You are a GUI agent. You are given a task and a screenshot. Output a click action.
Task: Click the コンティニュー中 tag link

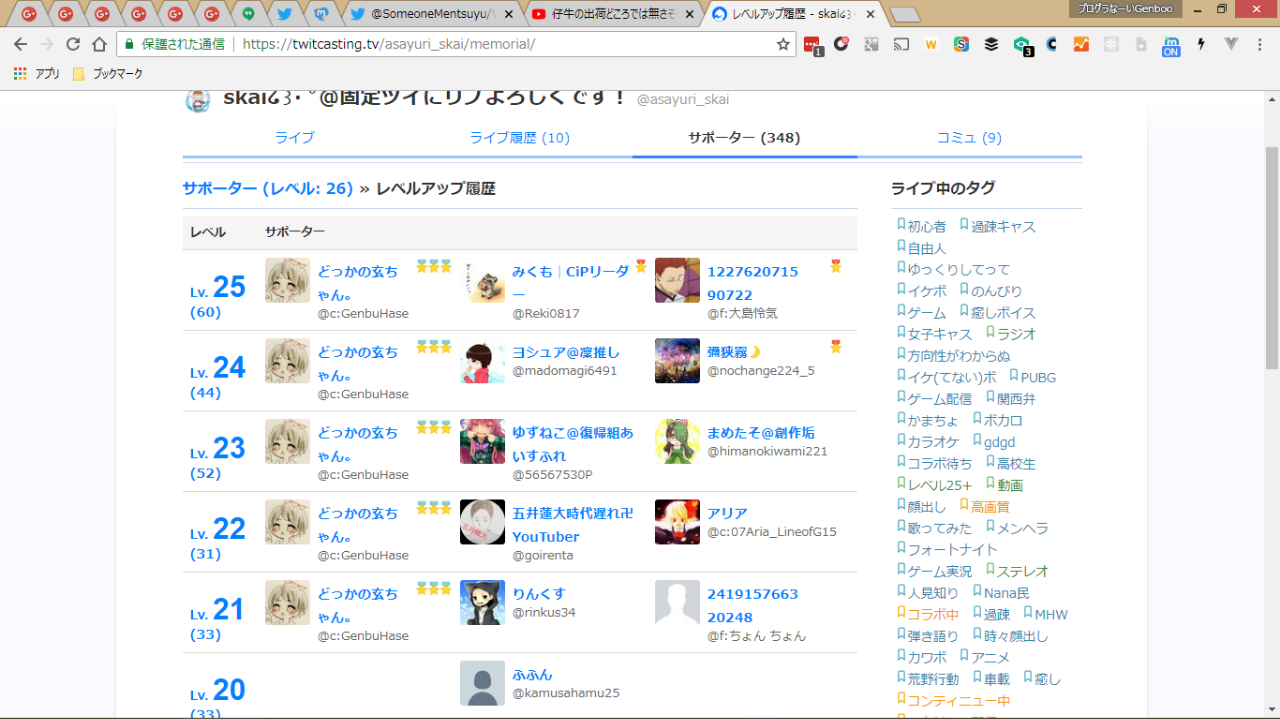tap(958, 701)
